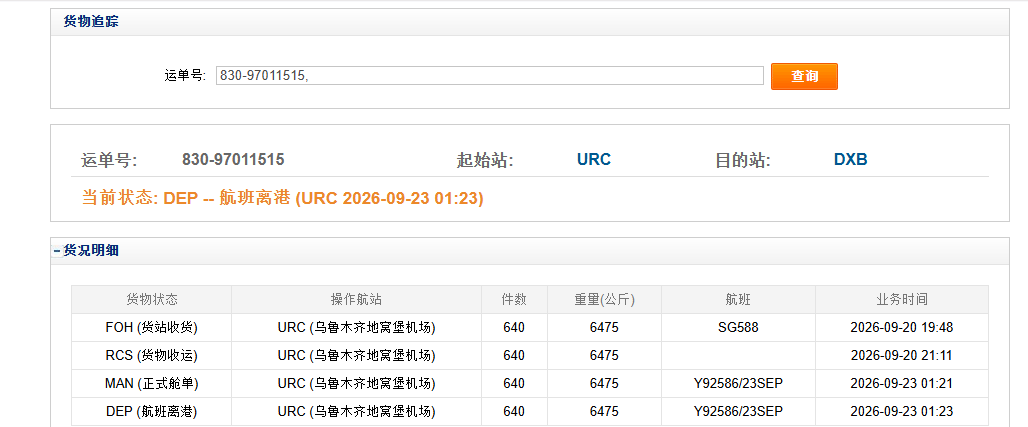Click the orange 查询 search button
The image size is (1028, 427).
click(804, 76)
